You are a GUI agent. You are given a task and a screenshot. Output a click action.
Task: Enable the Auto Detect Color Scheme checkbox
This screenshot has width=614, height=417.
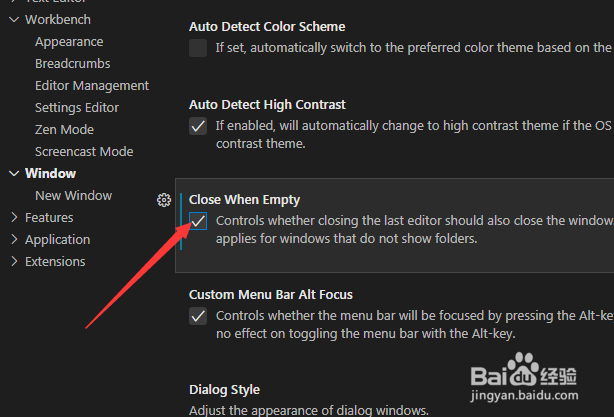click(198, 48)
